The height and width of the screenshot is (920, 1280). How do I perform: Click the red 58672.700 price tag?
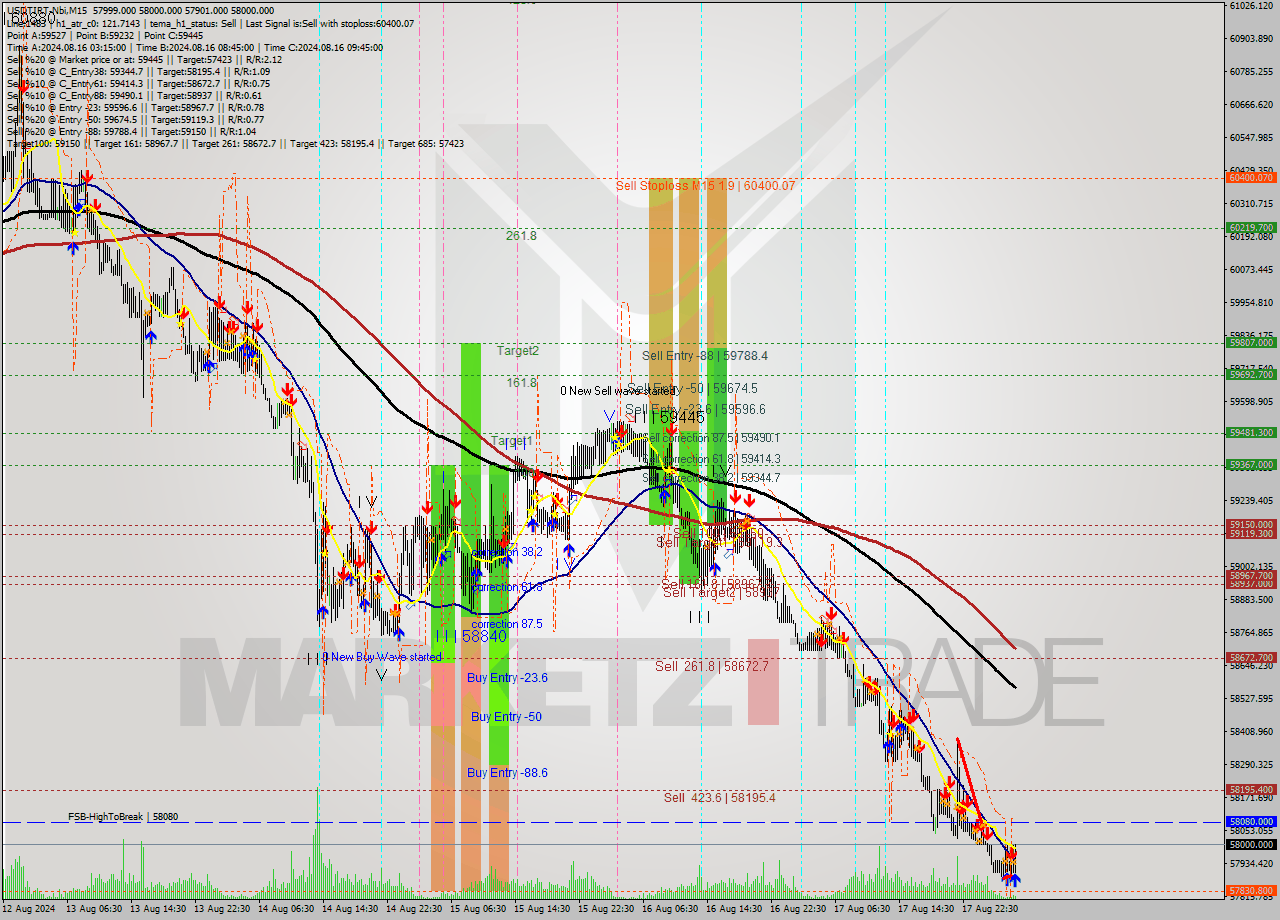[1250, 657]
